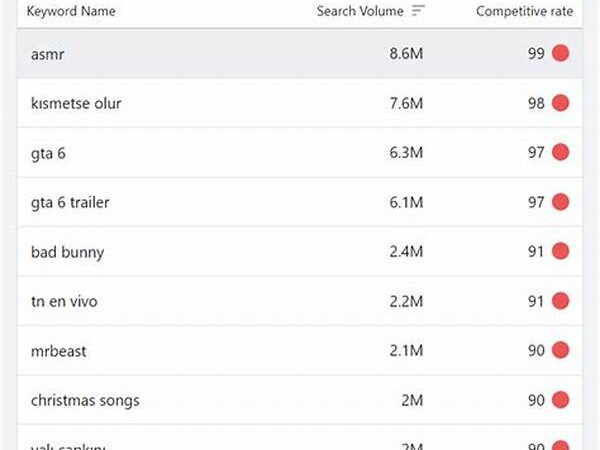Select the tn en vivo keyword
600x450 pixels.
coord(64,302)
